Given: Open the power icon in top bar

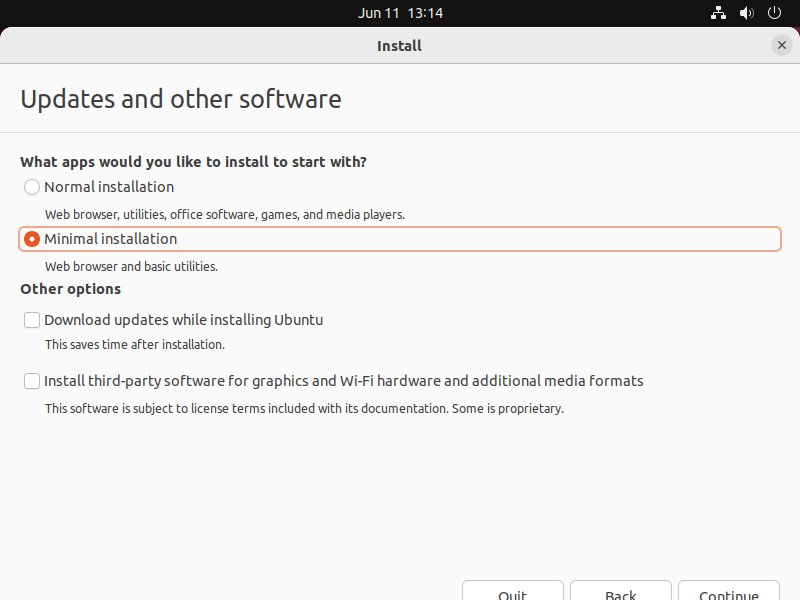Looking at the screenshot, I should [774, 13].
